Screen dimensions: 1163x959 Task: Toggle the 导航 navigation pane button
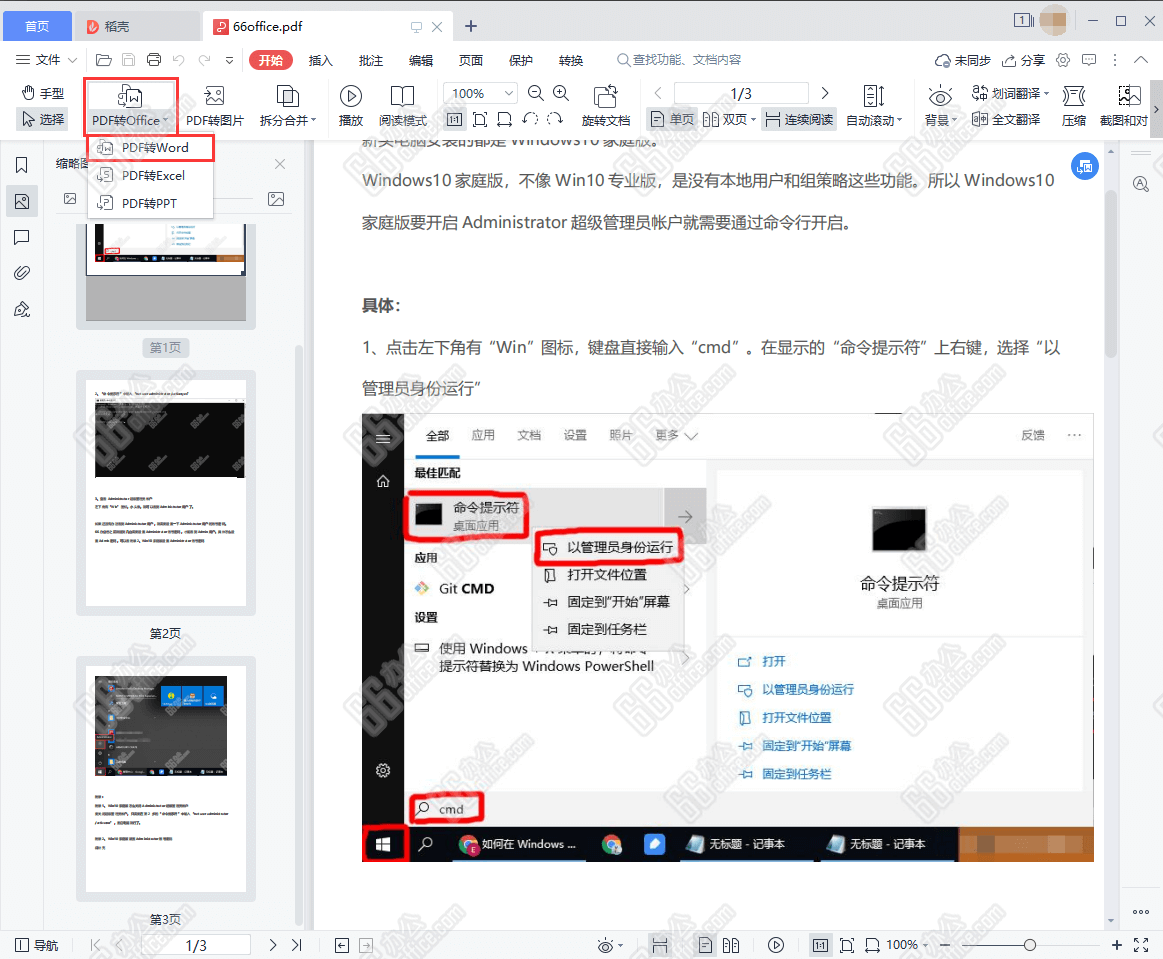[36, 945]
